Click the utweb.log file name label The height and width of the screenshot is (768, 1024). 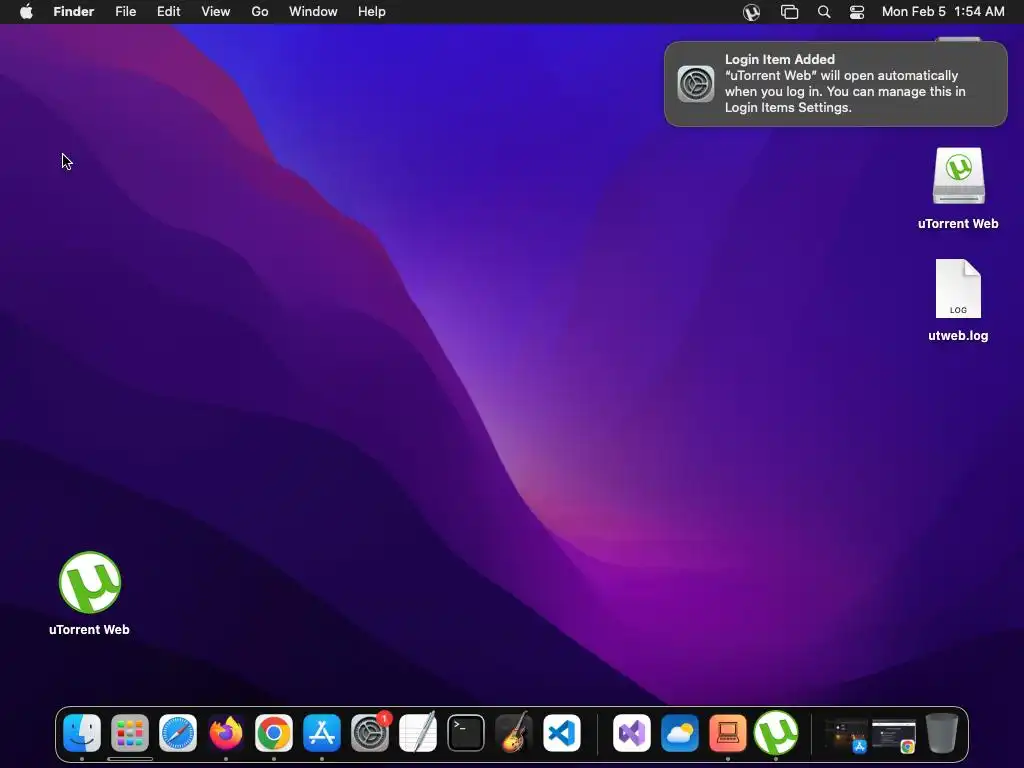coord(958,336)
